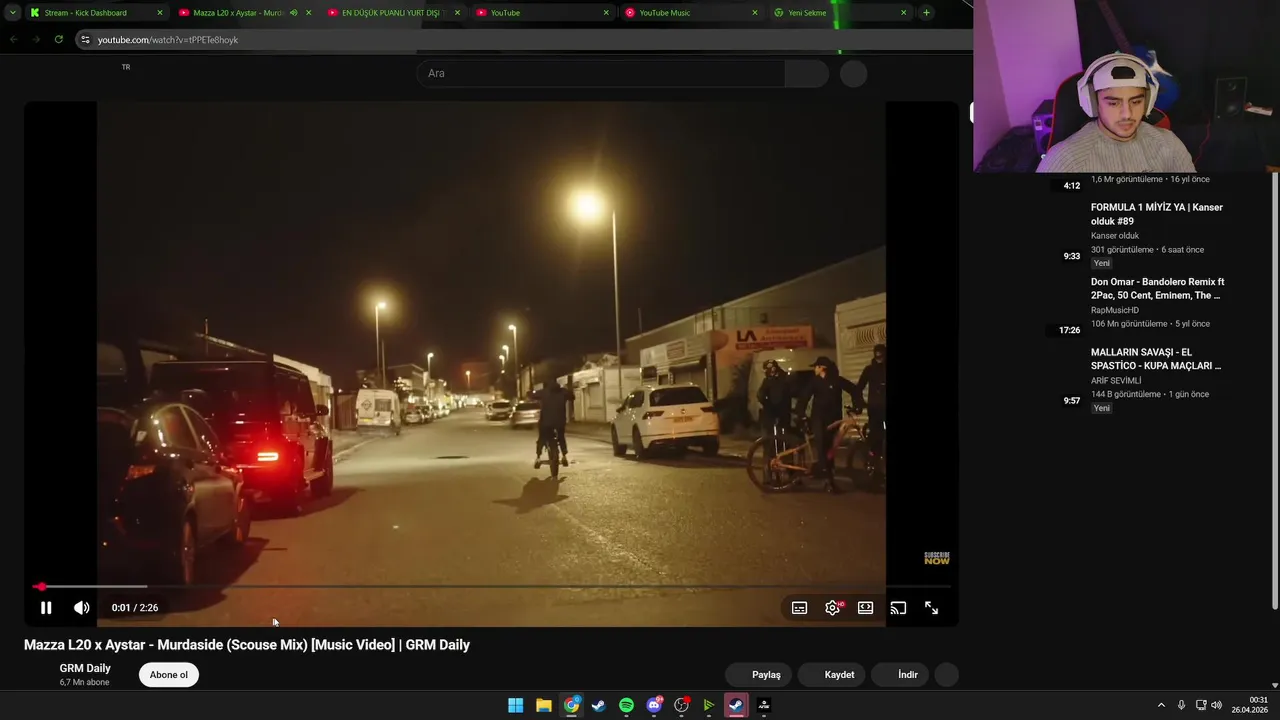Click the video title Mazza L20 x Aystar
1280x720 pixels.
pyautogui.click(x=247, y=645)
